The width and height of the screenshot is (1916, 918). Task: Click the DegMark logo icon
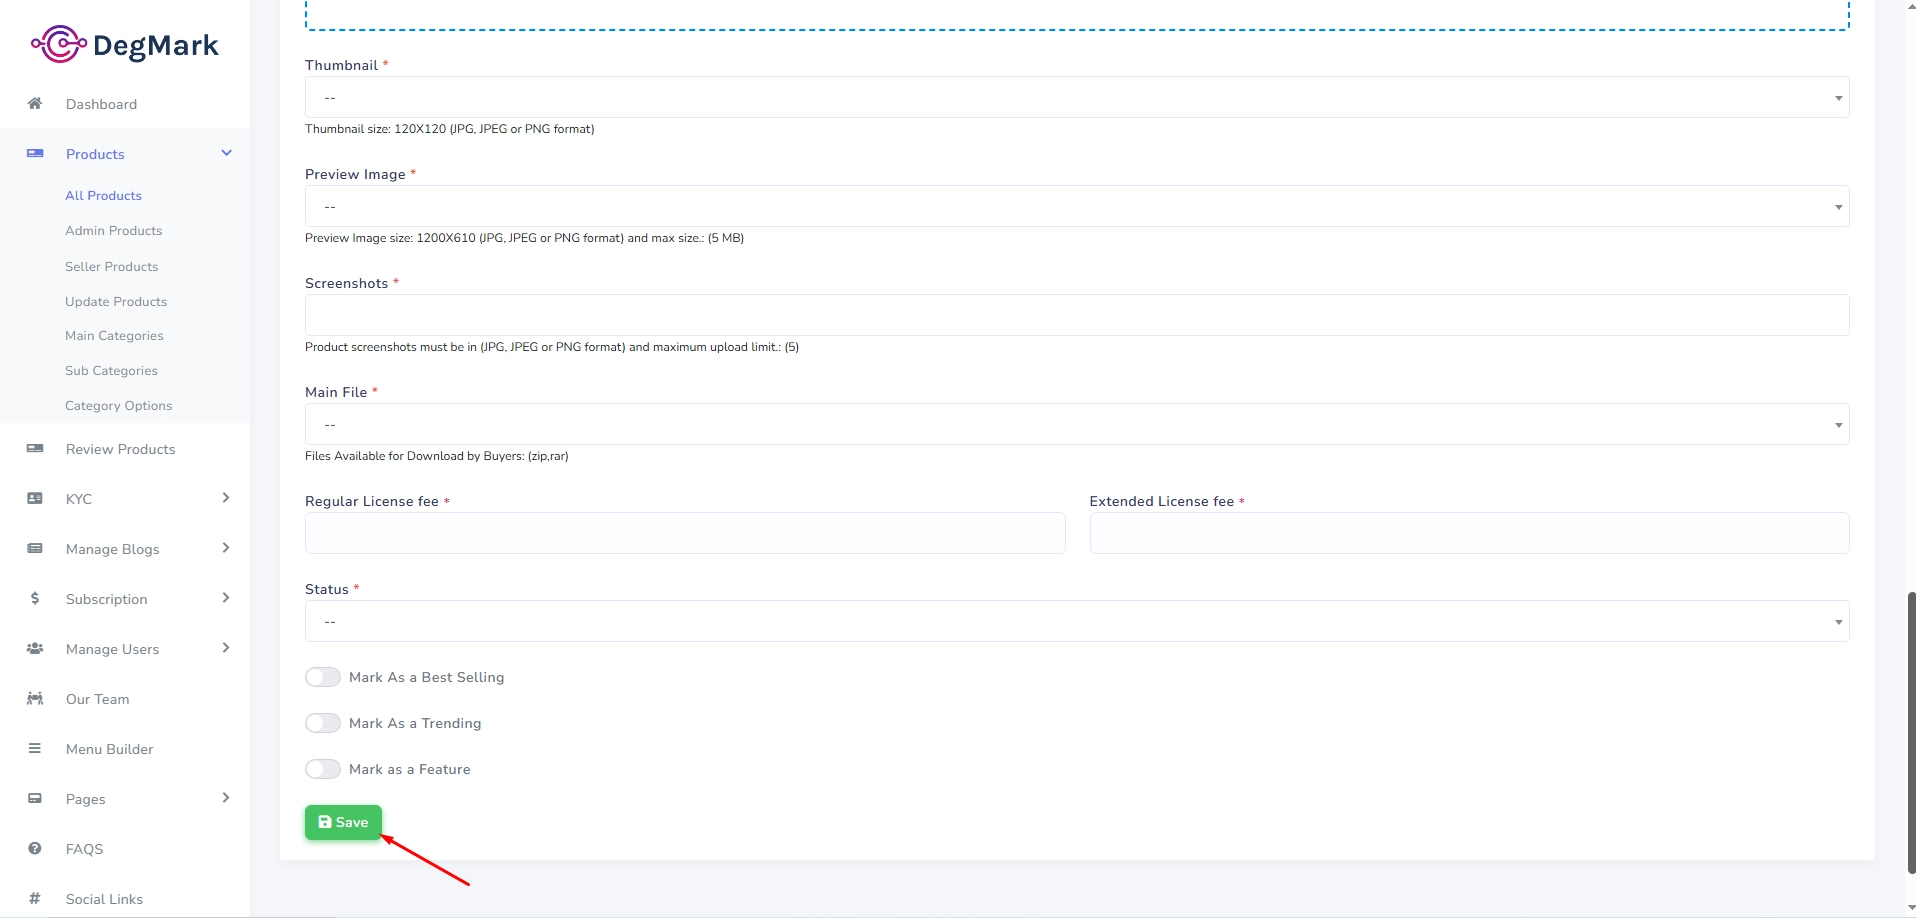(x=58, y=44)
